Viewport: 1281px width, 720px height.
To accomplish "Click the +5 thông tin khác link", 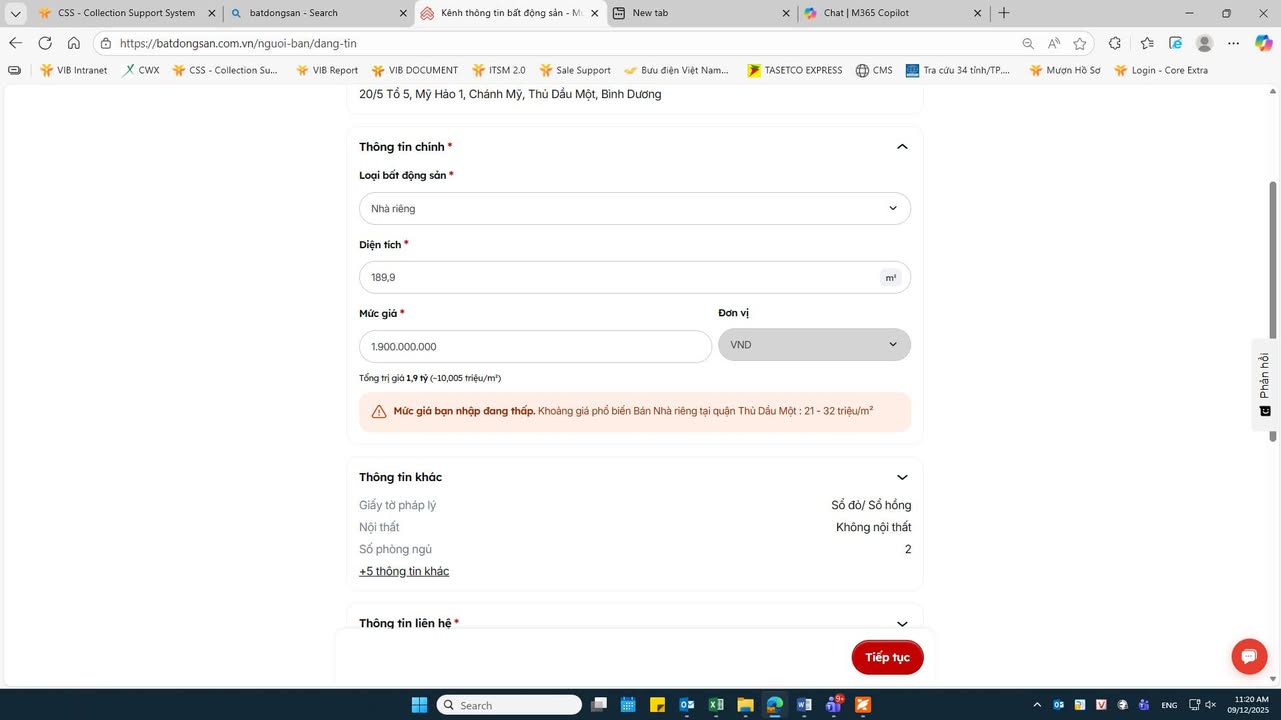I will click(x=404, y=571).
